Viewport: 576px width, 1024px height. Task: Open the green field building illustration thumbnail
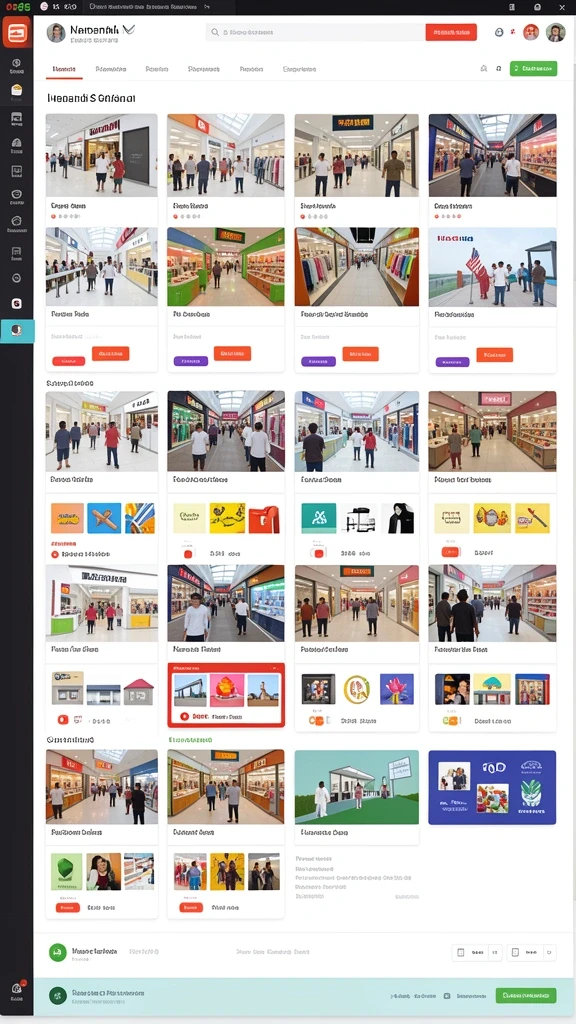point(357,787)
